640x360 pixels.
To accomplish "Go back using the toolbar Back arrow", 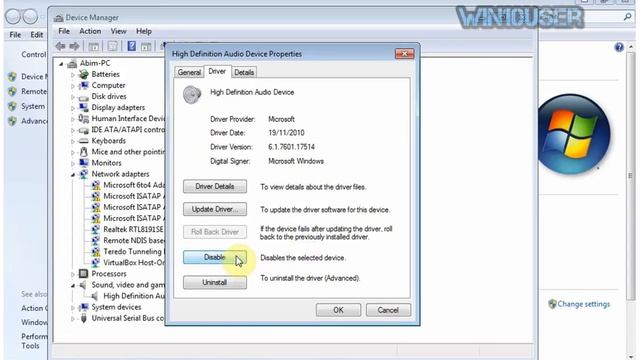I will tap(60, 46).
